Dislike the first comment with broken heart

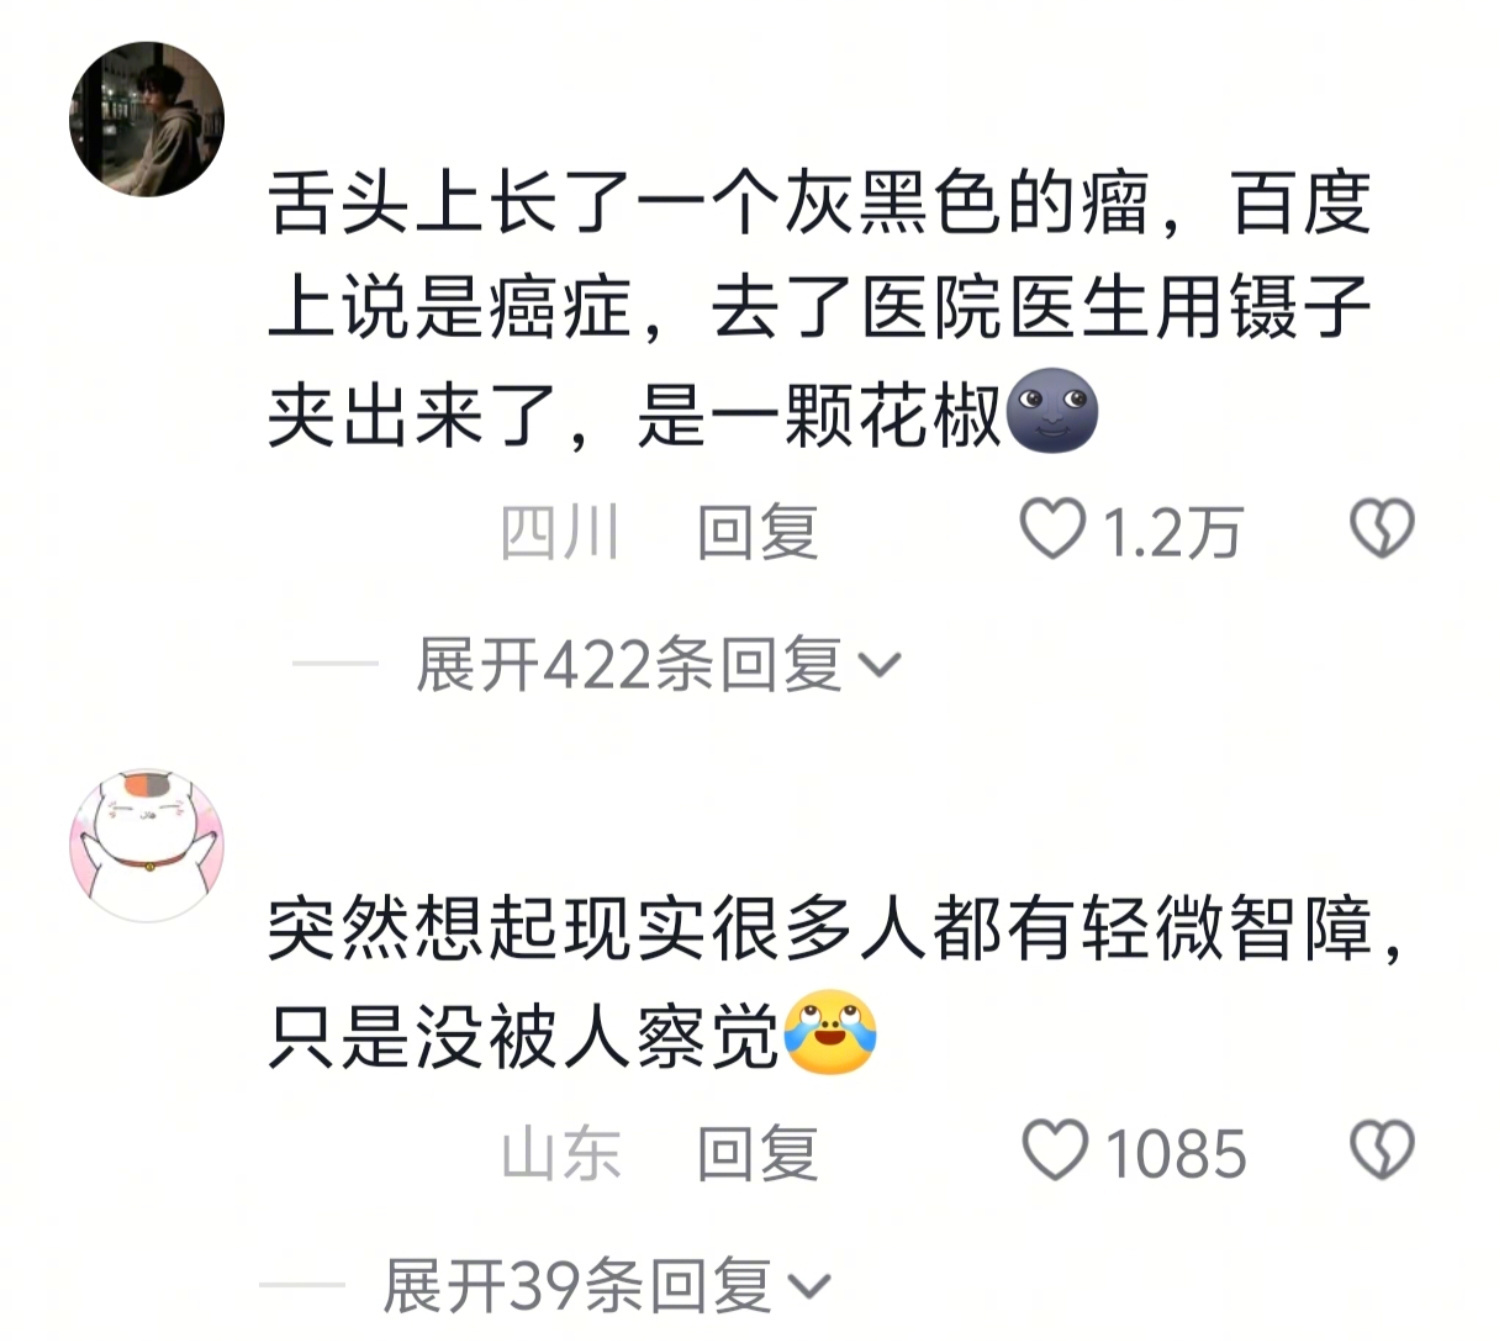point(1382,528)
